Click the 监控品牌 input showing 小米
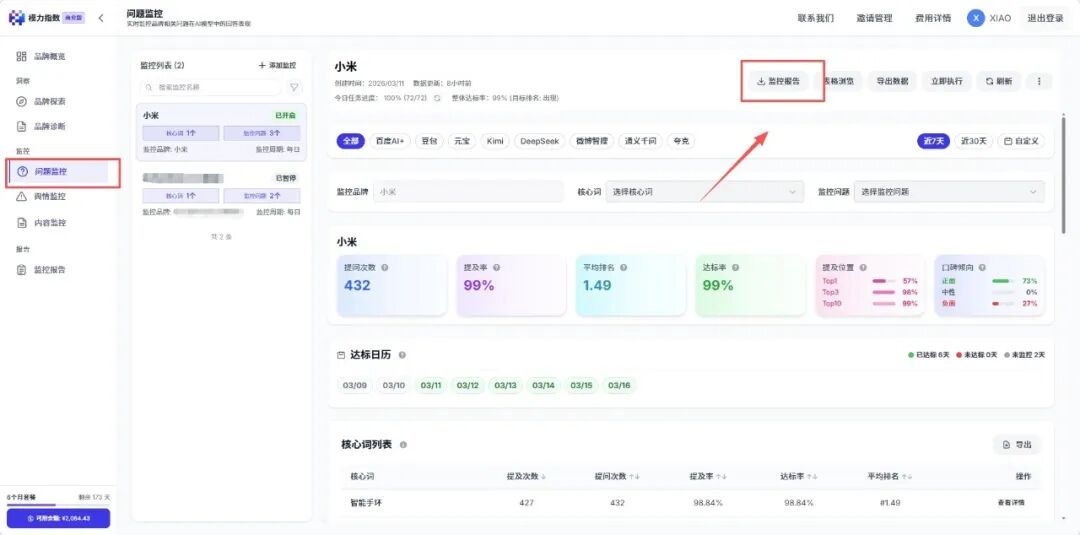Screen dimensions: 1080x535 point(468,192)
